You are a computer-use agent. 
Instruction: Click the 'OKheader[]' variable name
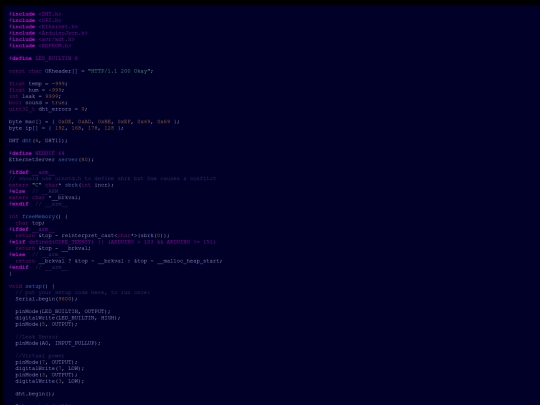(61, 71)
